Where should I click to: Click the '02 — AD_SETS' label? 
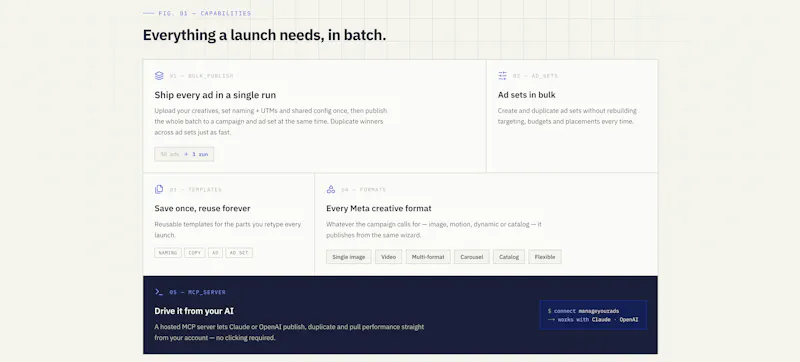point(535,76)
